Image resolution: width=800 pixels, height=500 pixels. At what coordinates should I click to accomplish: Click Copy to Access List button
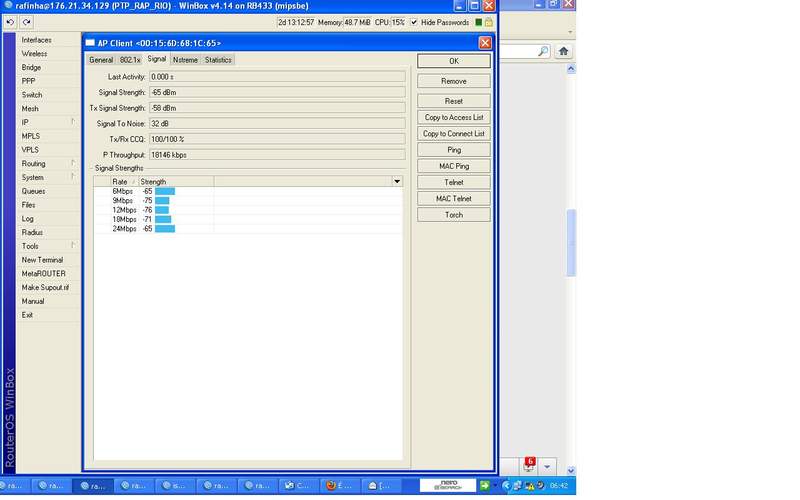click(454, 117)
